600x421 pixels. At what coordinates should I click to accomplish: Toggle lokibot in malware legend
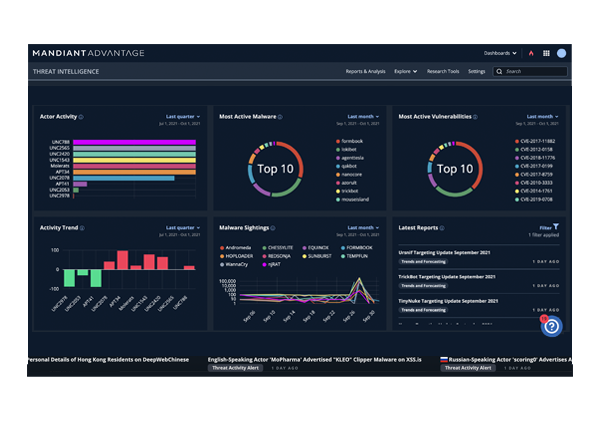[x=346, y=150]
